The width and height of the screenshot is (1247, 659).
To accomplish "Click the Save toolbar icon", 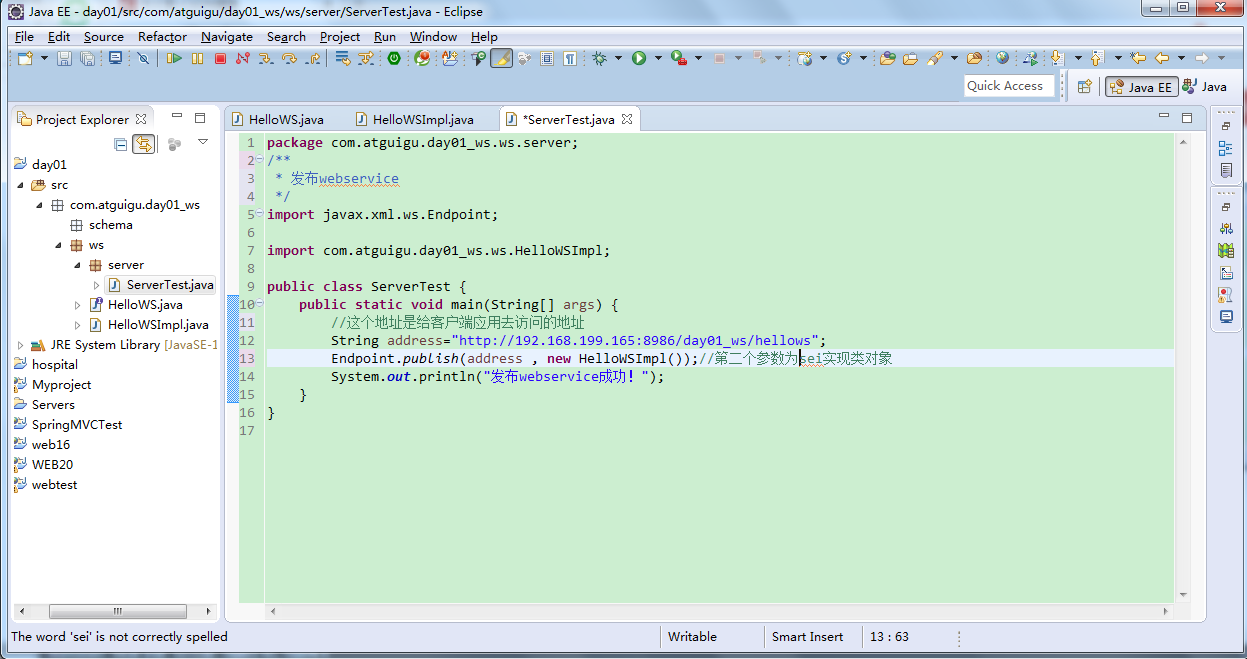I will click(64, 58).
